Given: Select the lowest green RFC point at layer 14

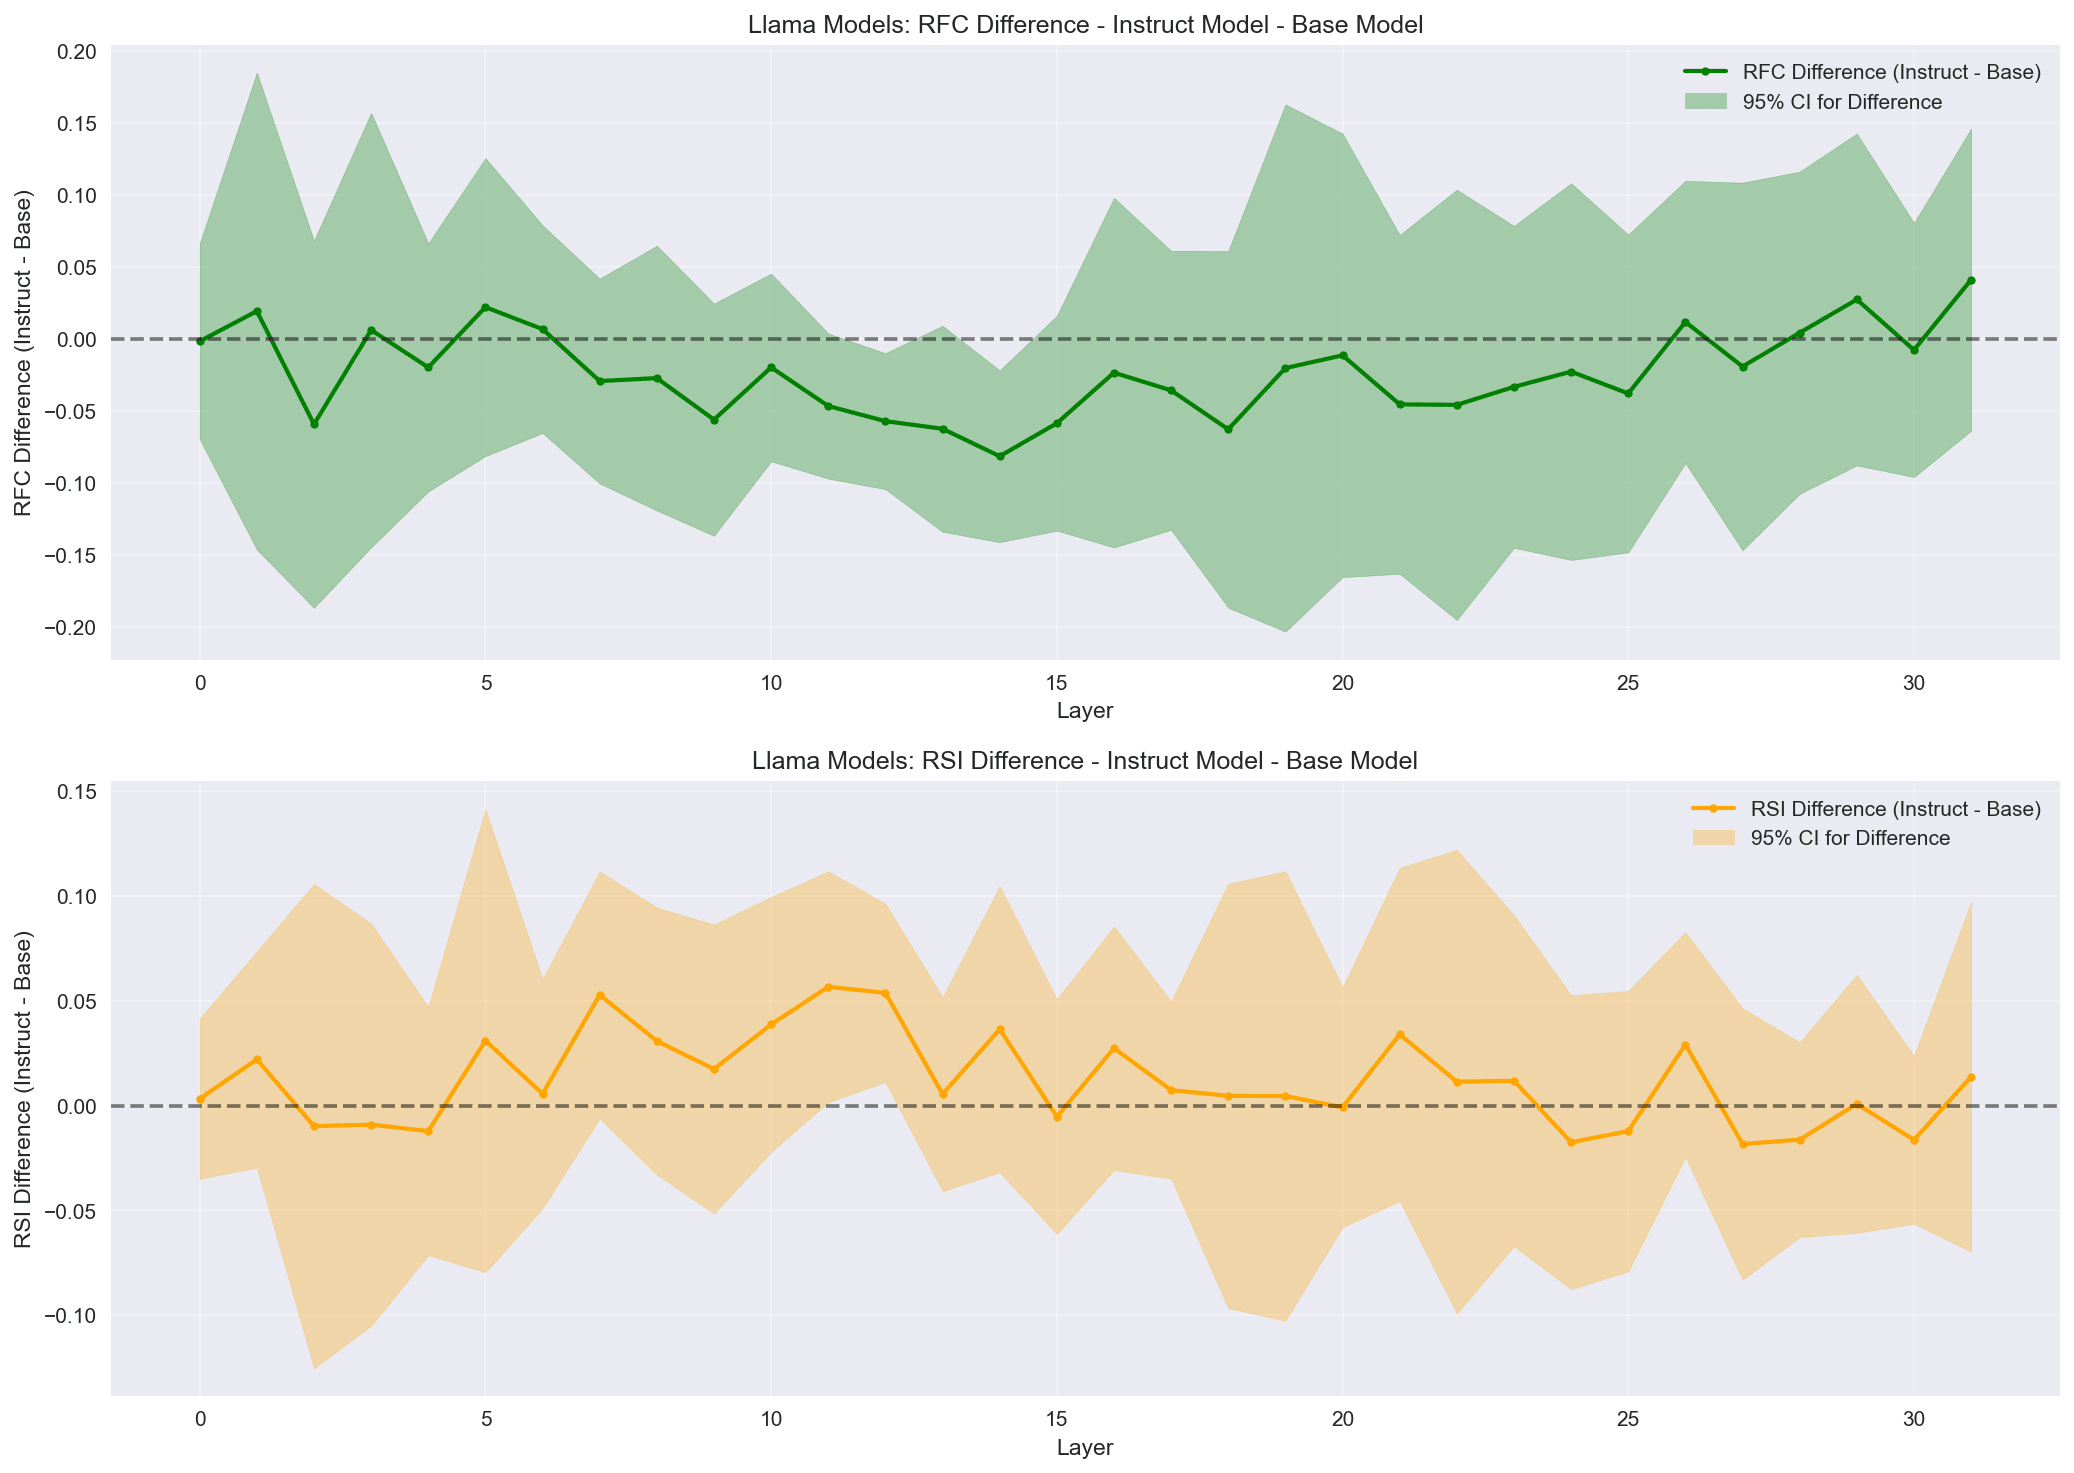Looking at the screenshot, I should pyautogui.click(x=1000, y=456).
